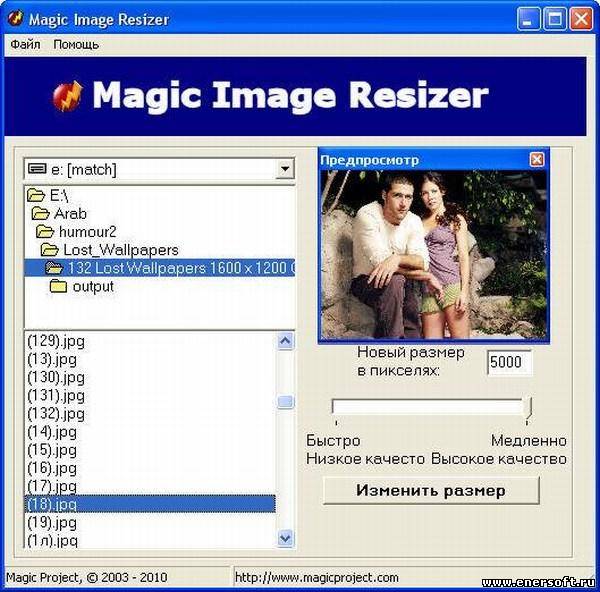This screenshot has width=600, height=592.
Task: Click the lightning logo in the blue banner
Action: pyautogui.click(x=67, y=96)
